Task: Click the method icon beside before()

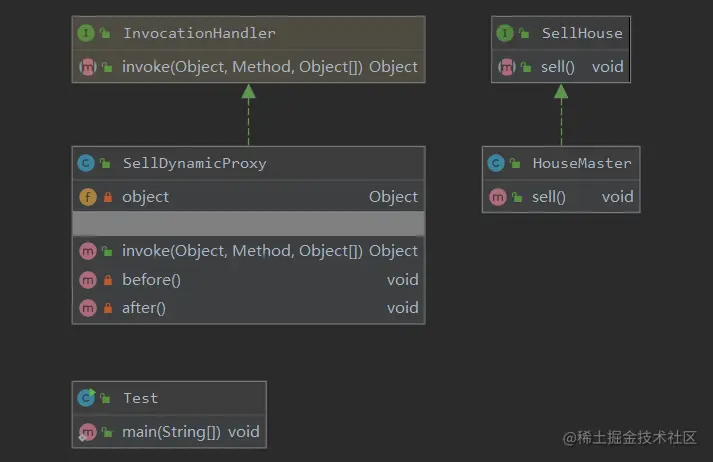Action: (x=86, y=280)
